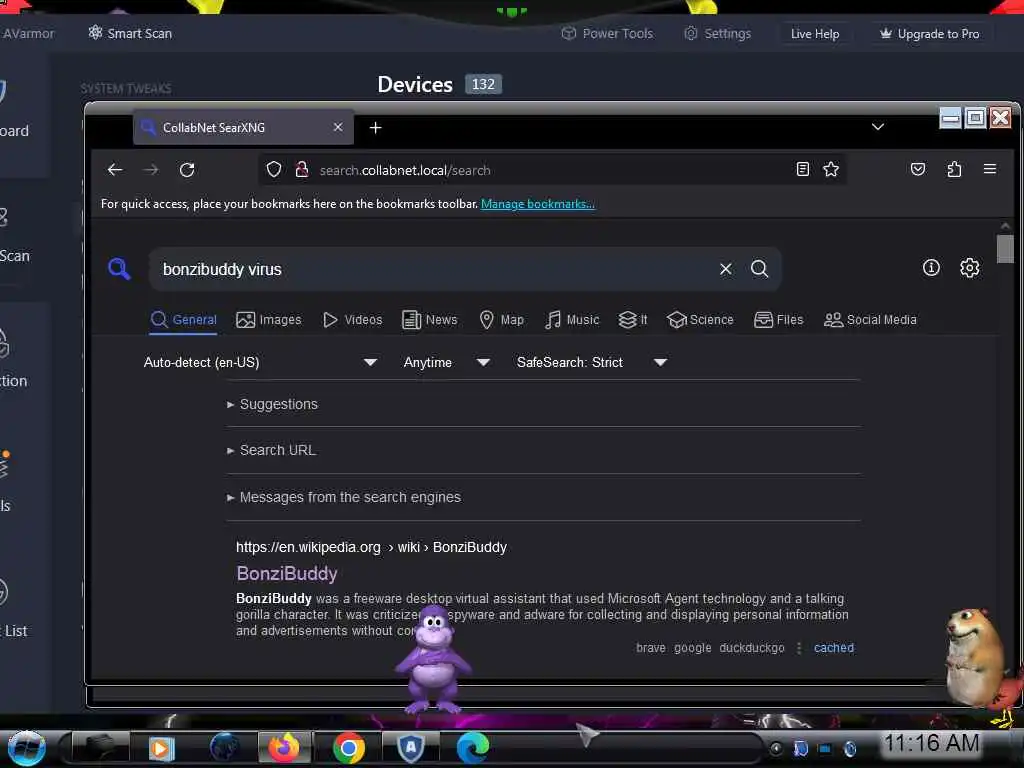Reload the page with the refresh icon
Screen dimensions: 1024x768
pyautogui.click(x=187, y=170)
